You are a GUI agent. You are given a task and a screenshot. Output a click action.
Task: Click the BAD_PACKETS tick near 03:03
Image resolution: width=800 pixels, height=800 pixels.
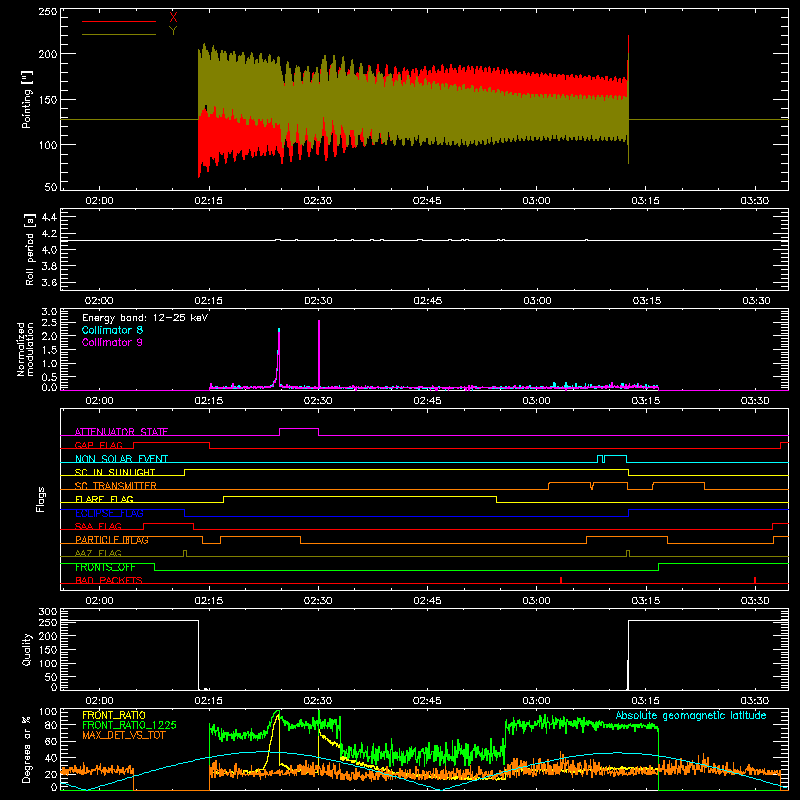coord(561,580)
